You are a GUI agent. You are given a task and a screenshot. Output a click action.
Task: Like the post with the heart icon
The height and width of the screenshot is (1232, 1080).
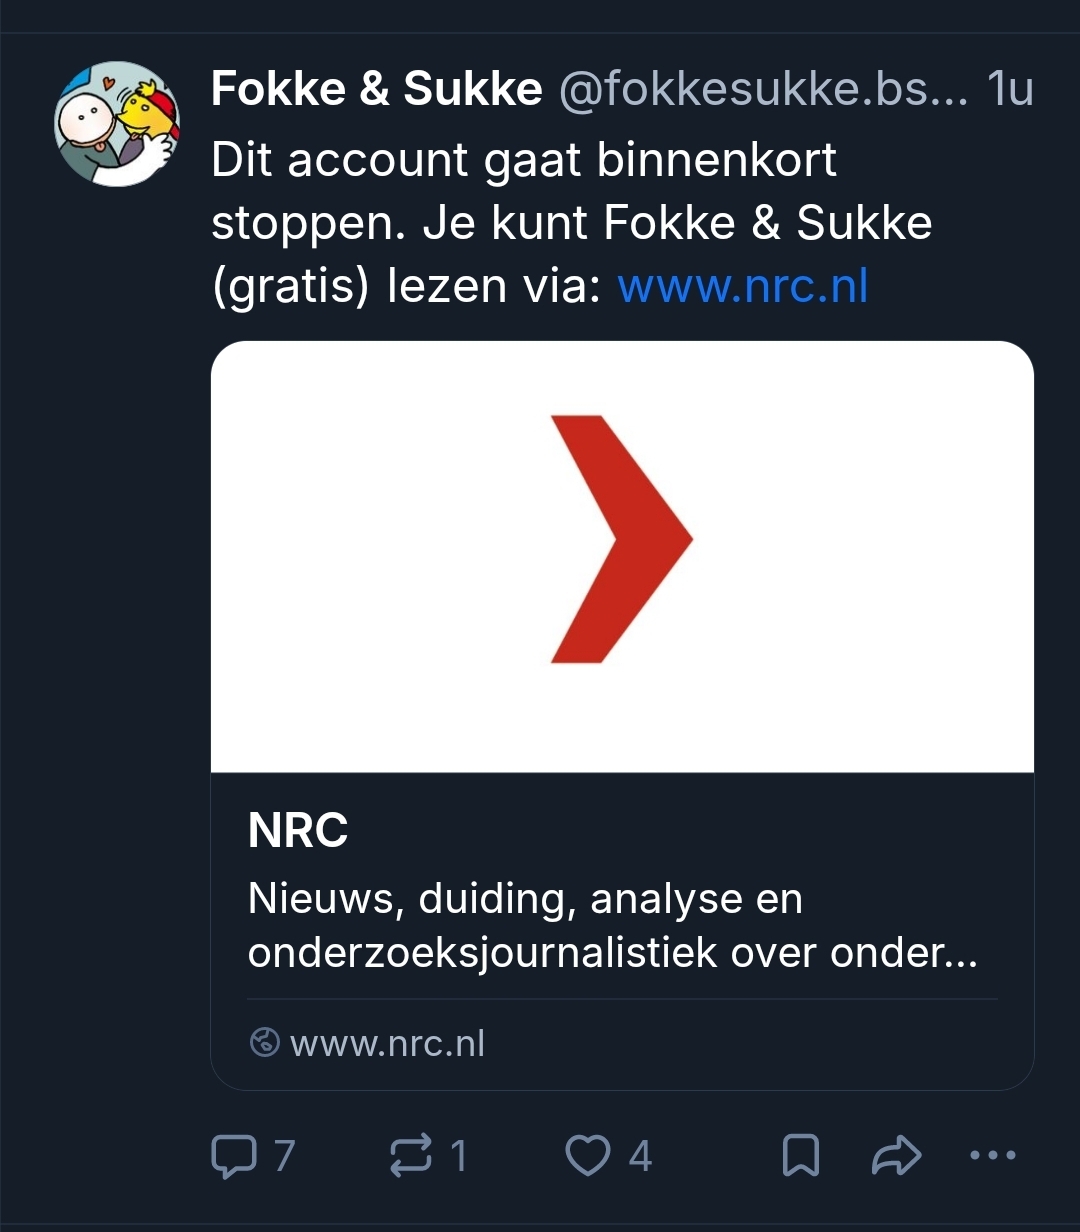588,1156
